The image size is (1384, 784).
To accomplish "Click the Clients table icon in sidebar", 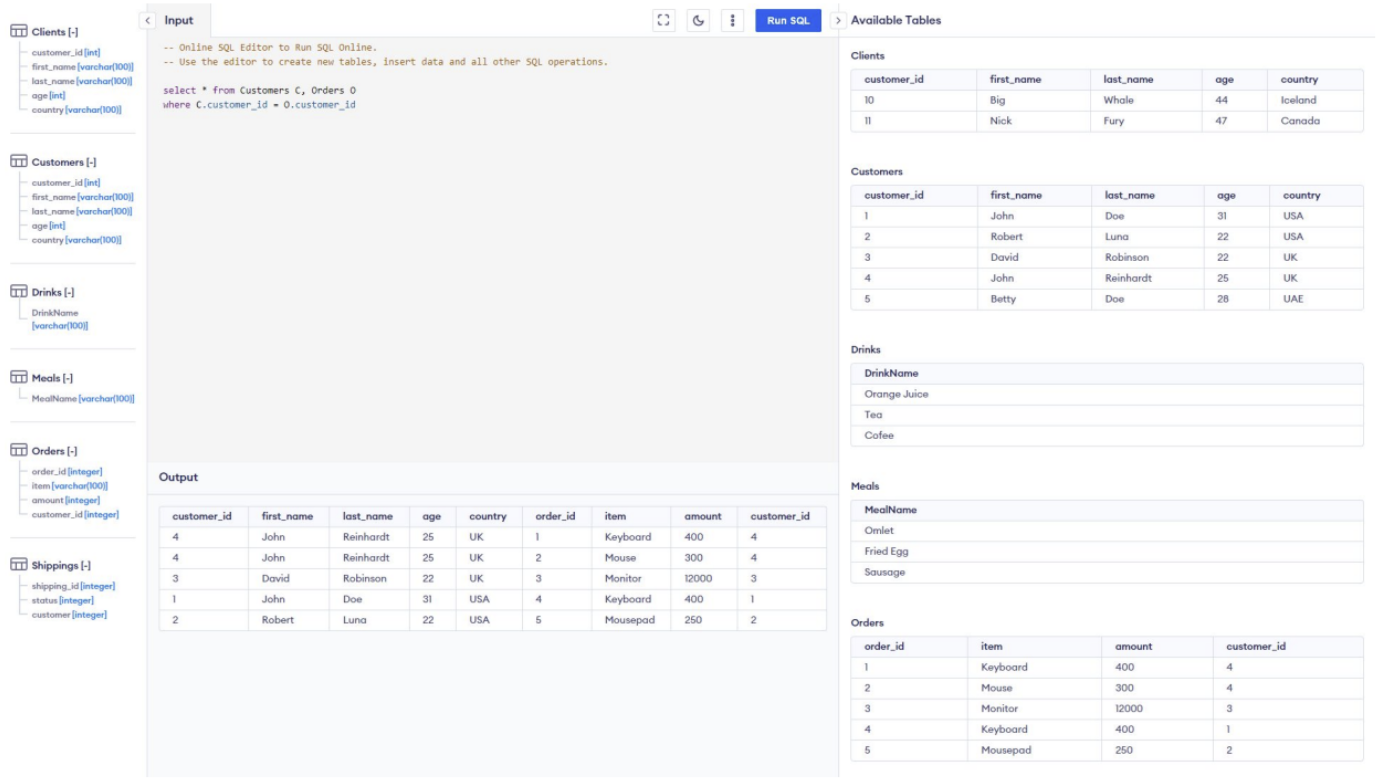I will tap(18, 33).
